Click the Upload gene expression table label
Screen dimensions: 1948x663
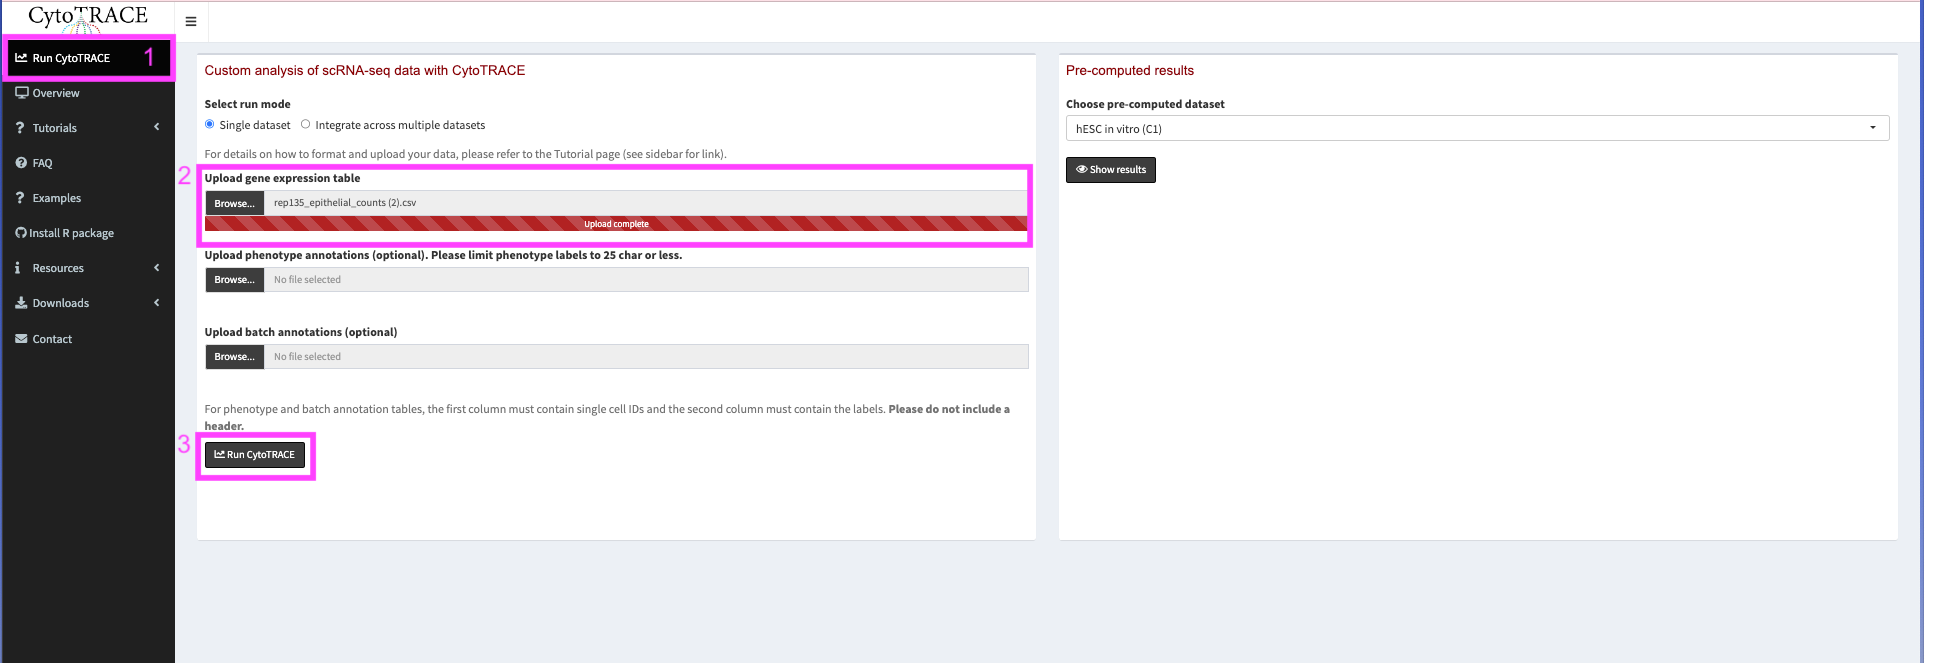283,178
